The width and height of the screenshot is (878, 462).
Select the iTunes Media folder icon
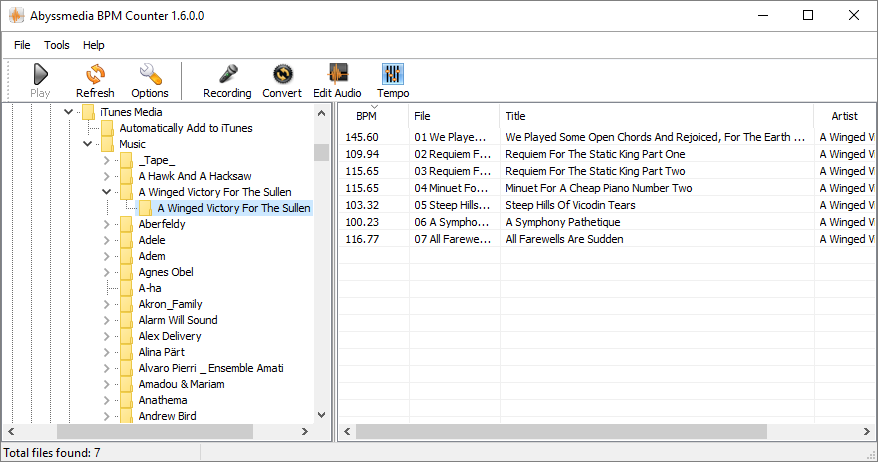[x=88, y=112]
